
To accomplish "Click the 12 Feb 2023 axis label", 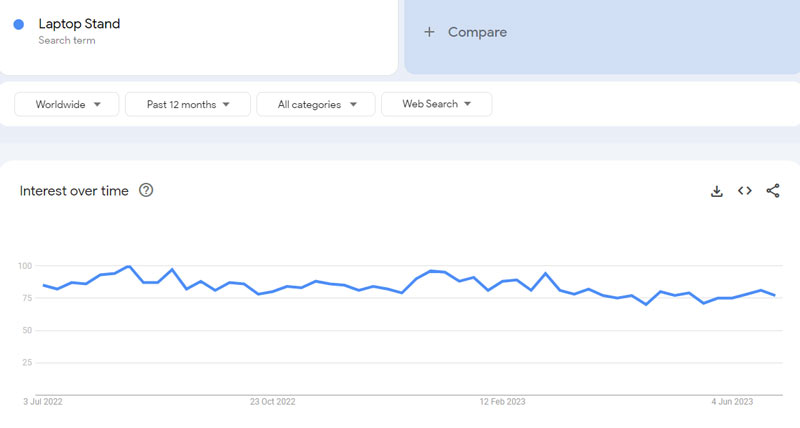I will coord(503,402).
